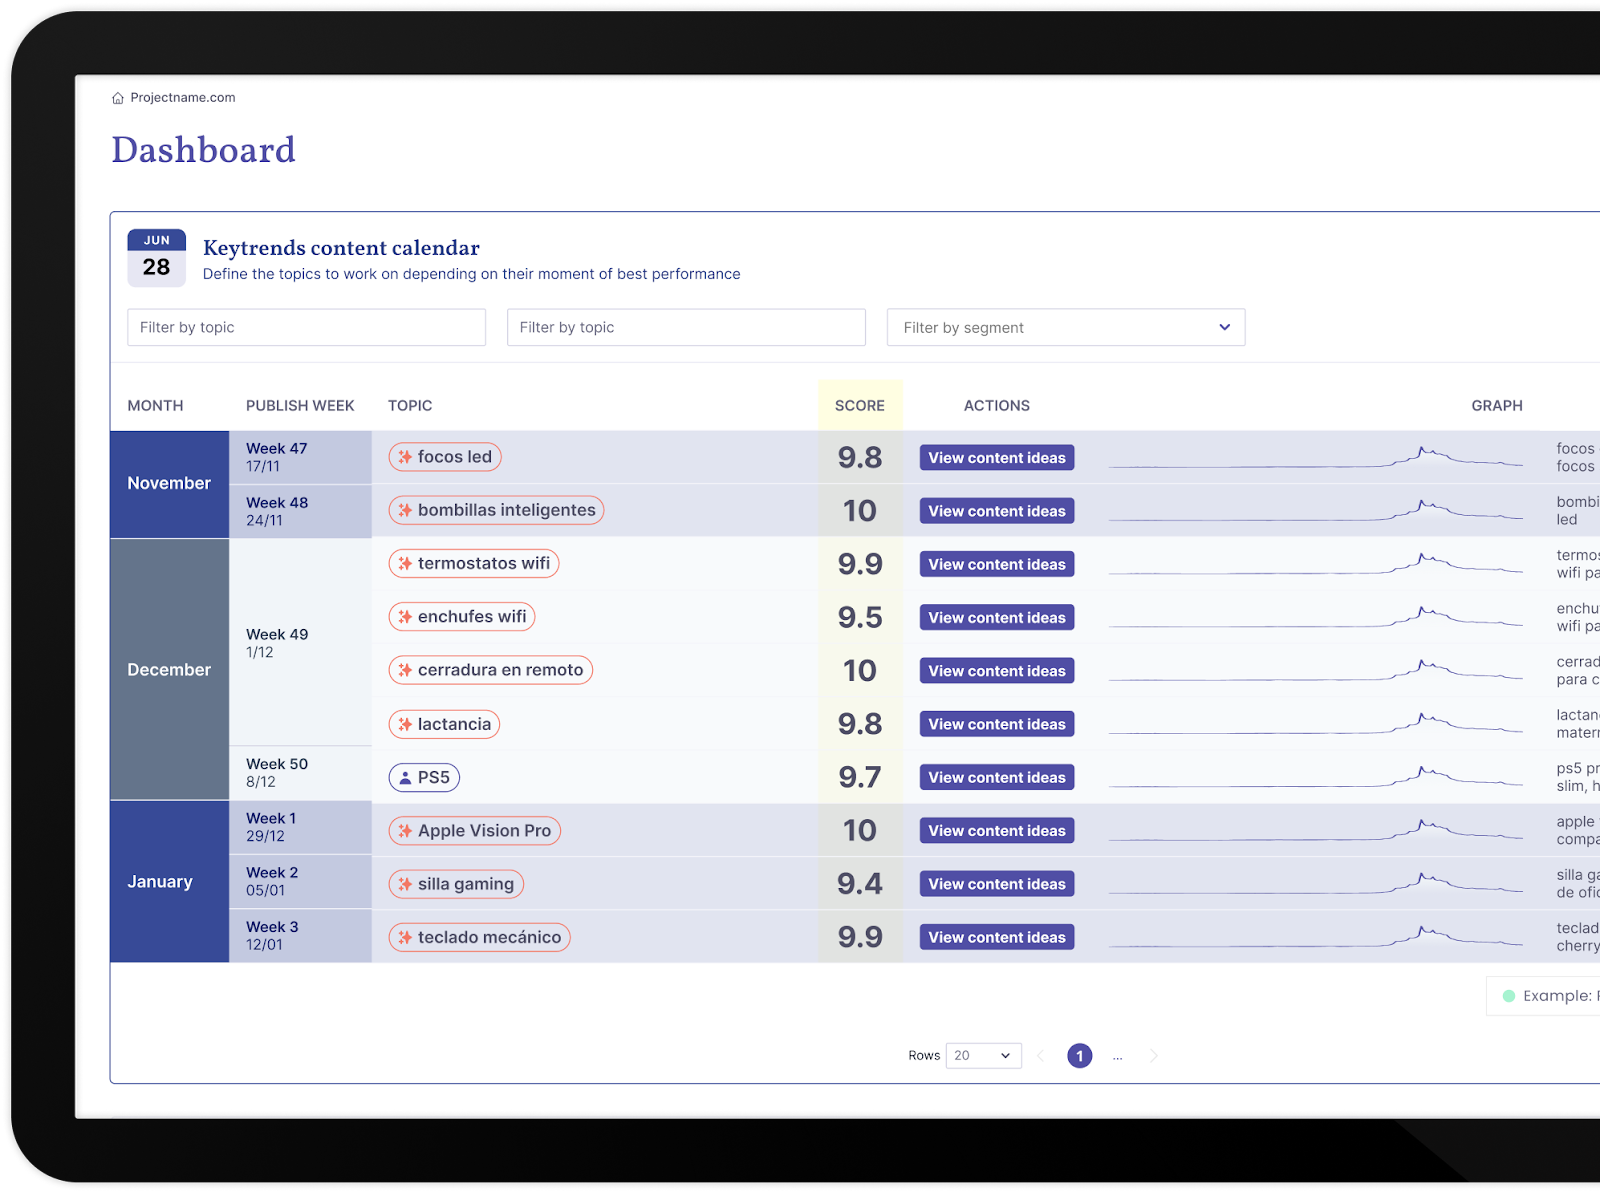View content ideas for PS5
This screenshot has width=1600, height=1192.
point(997,777)
